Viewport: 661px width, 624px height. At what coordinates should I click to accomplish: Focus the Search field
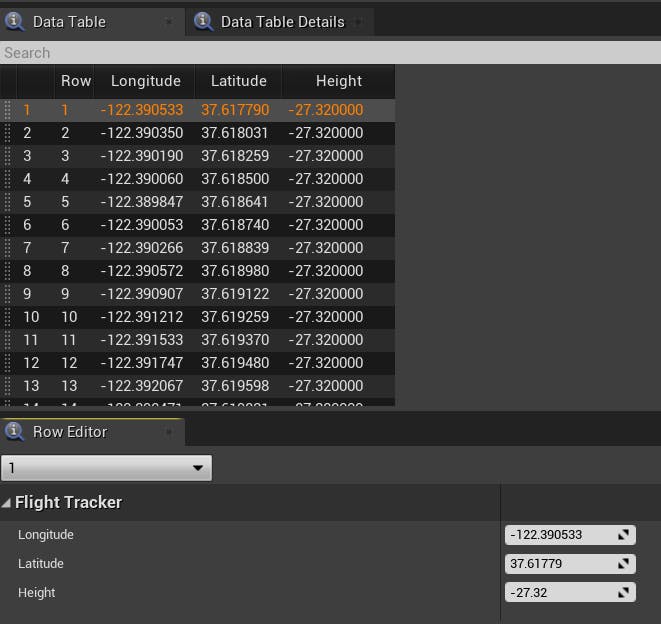point(330,53)
